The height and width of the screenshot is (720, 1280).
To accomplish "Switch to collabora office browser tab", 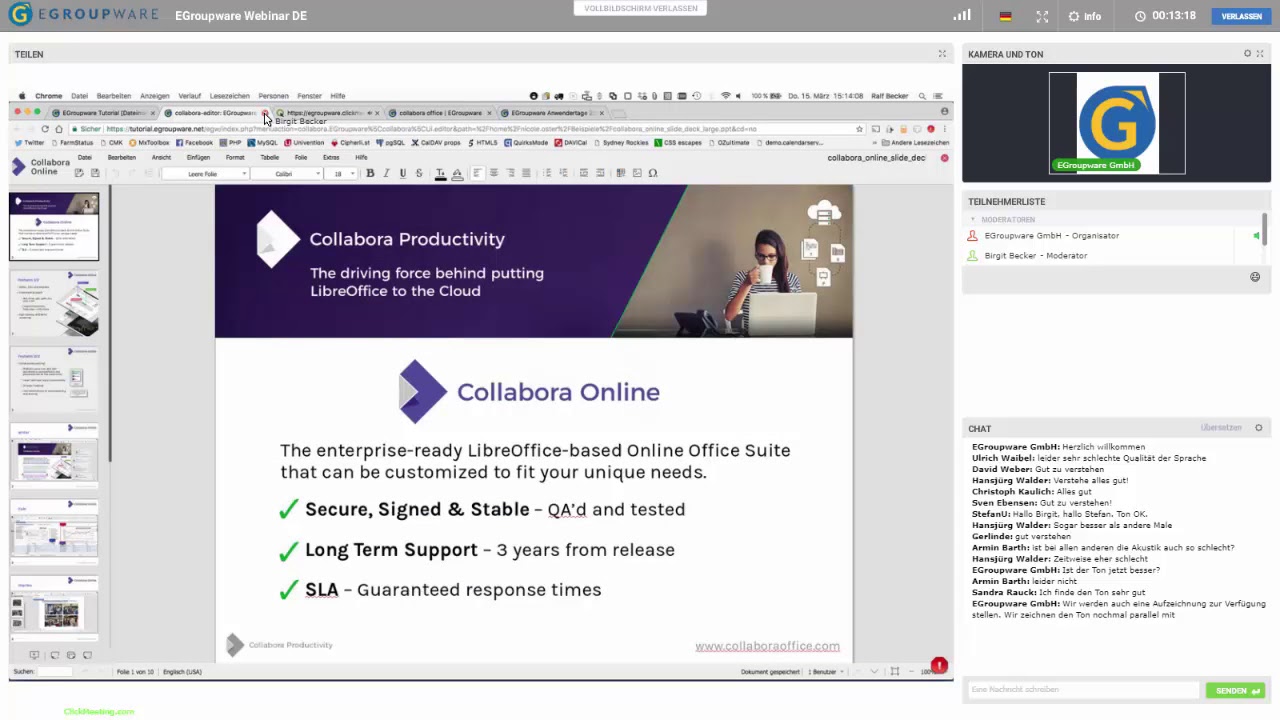I will (x=440, y=113).
